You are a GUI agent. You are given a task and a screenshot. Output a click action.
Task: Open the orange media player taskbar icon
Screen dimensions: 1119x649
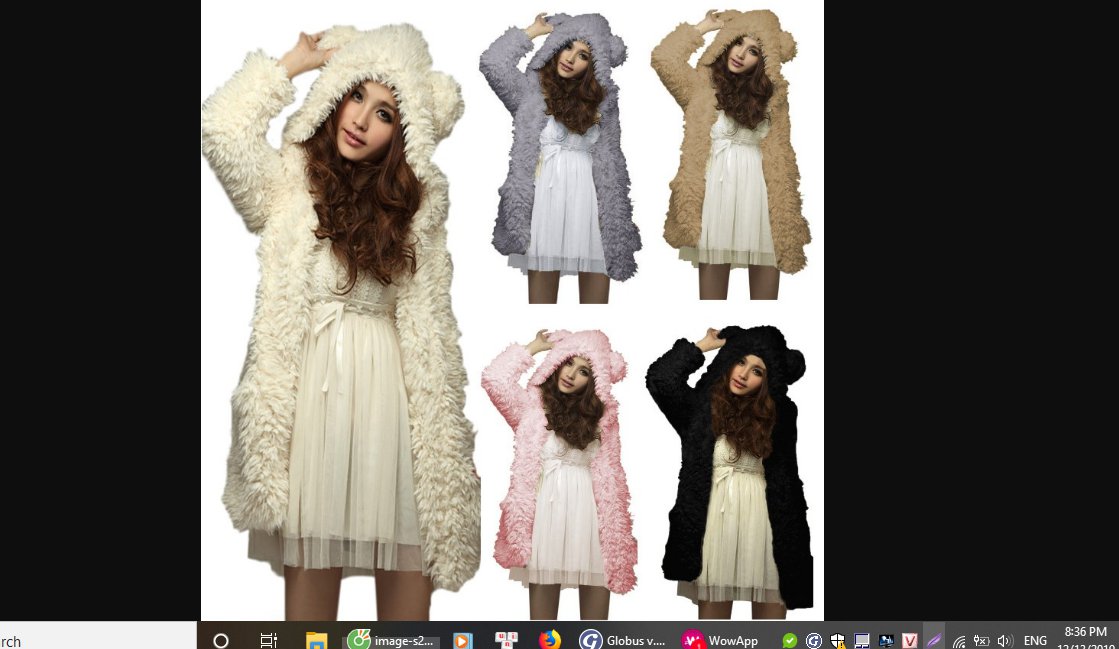(462, 640)
